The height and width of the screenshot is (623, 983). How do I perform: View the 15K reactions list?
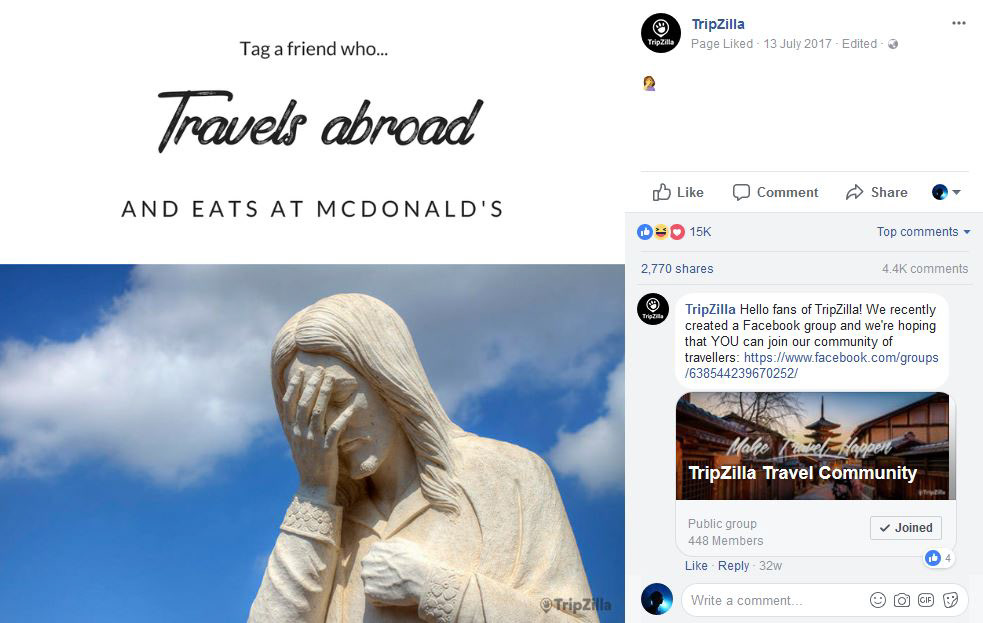tap(674, 232)
